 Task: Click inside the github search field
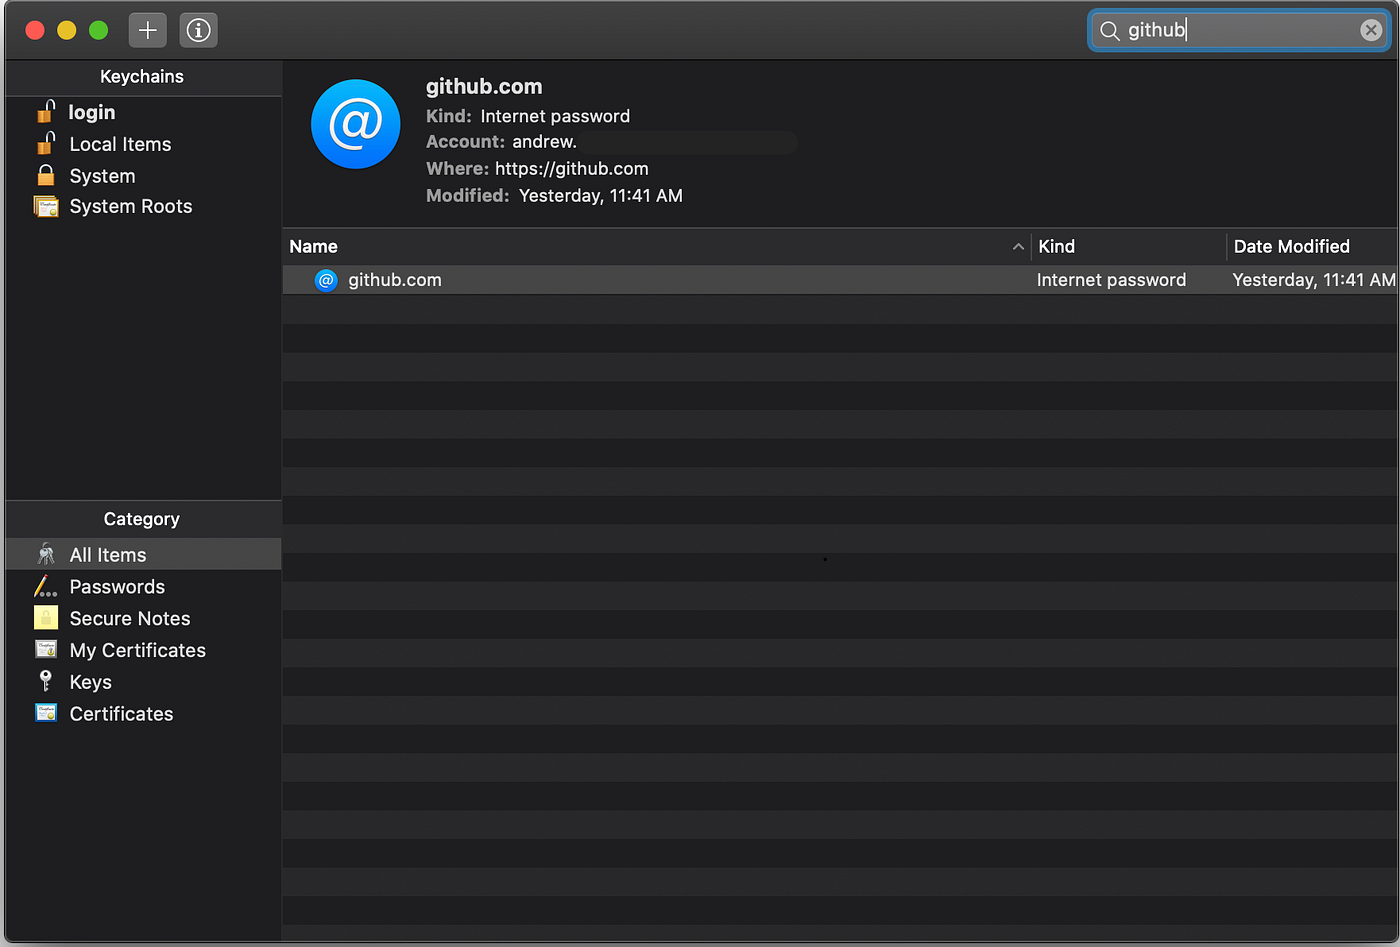tap(1230, 29)
